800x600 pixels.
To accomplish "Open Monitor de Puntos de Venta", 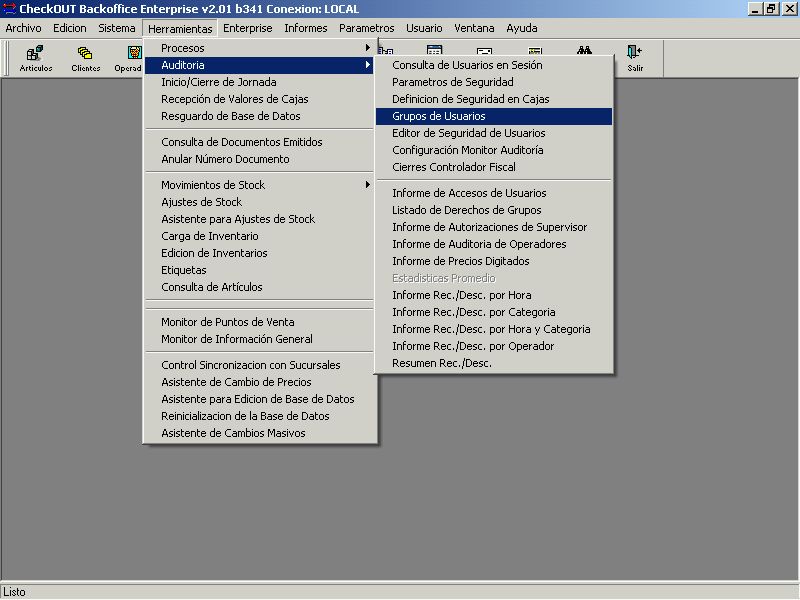I will 260,322.
